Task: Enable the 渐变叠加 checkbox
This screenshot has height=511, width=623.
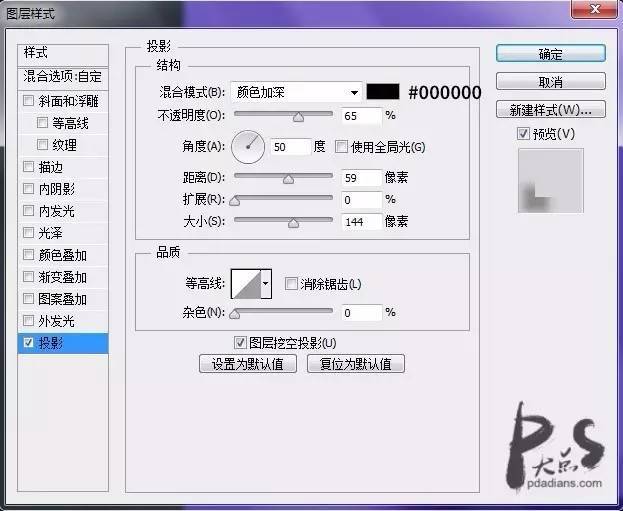Action: pyautogui.click(x=28, y=276)
